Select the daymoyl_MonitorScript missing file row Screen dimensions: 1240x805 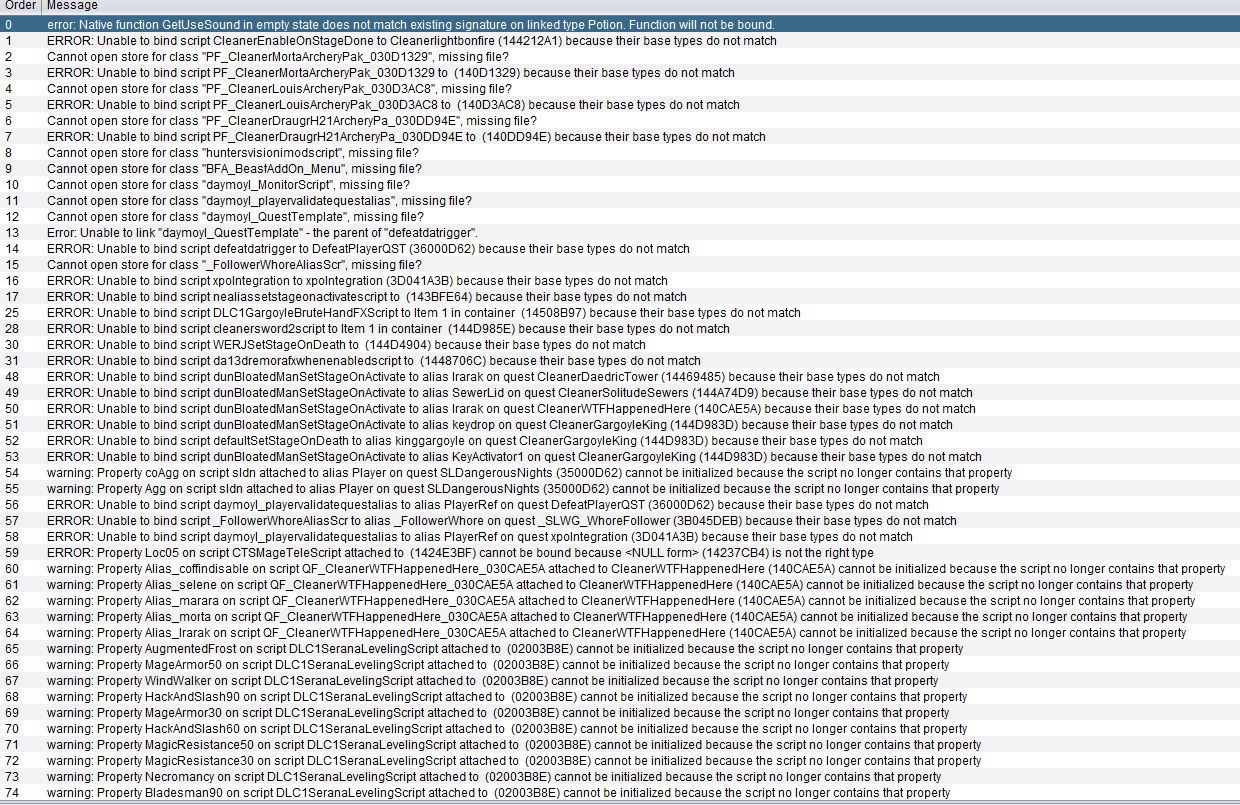(x=228, y=185)
